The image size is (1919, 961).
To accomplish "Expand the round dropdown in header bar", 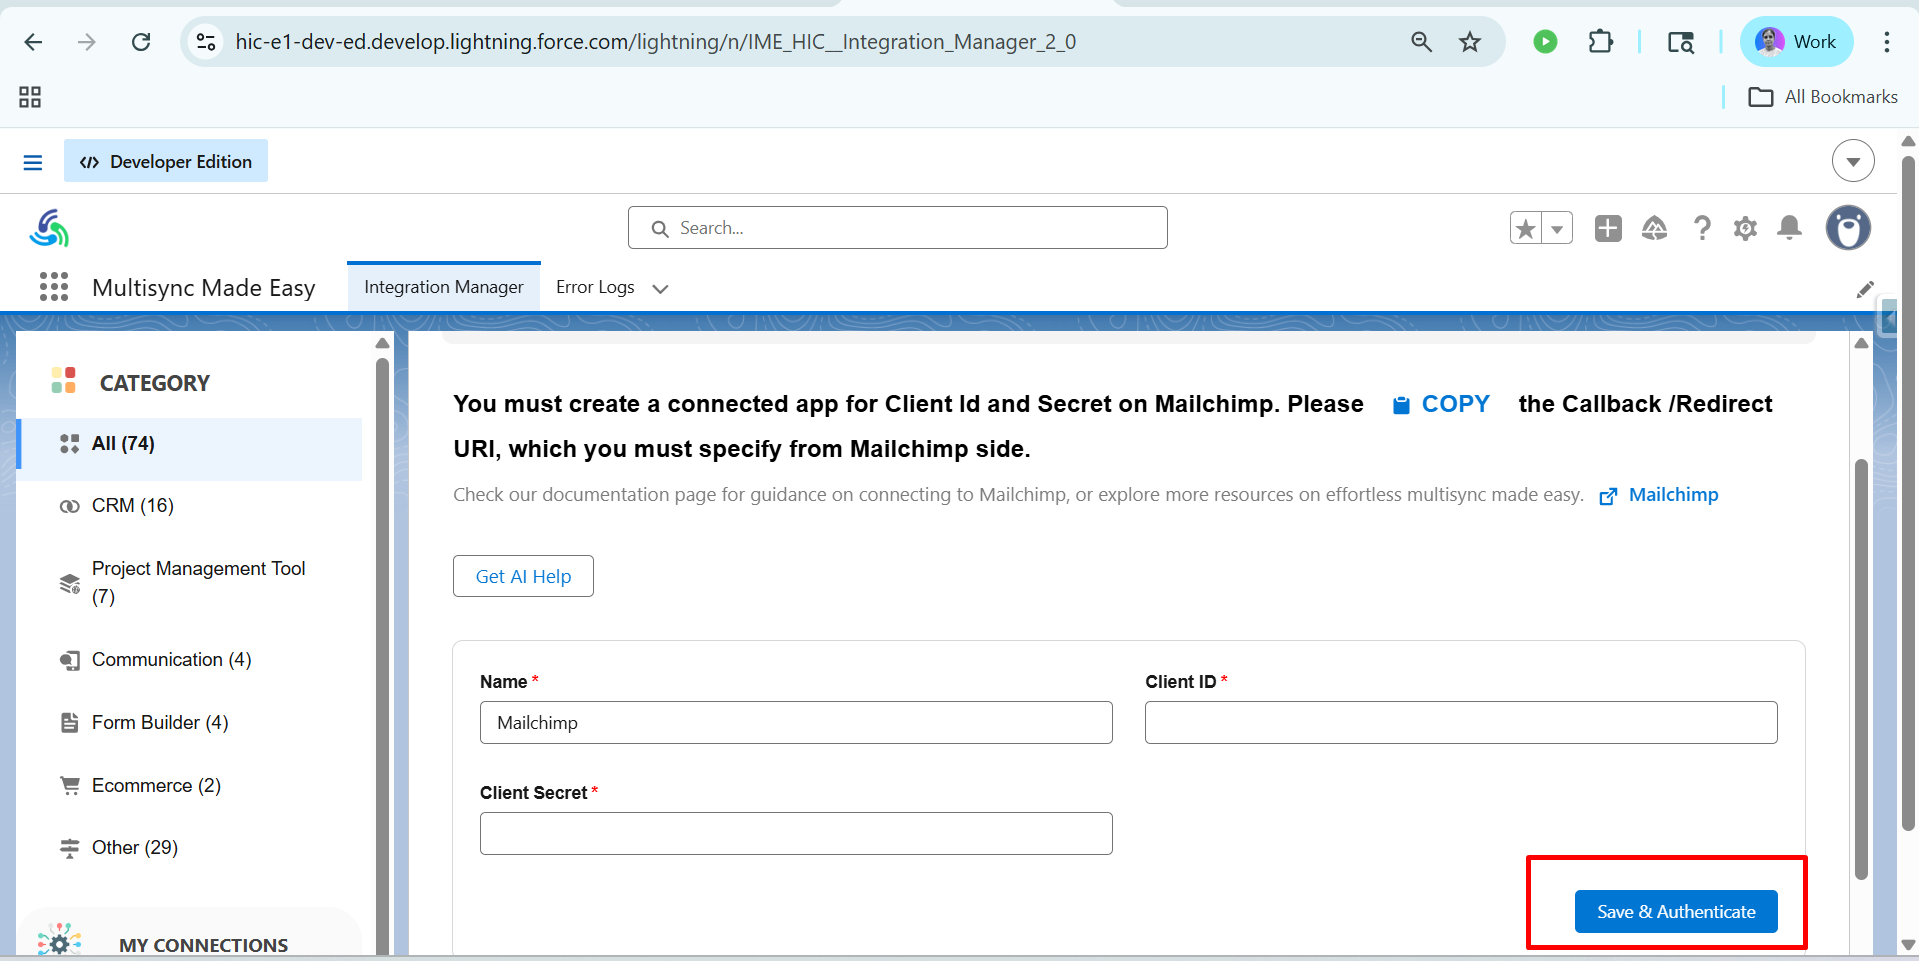I will (x=1853, y=161).
